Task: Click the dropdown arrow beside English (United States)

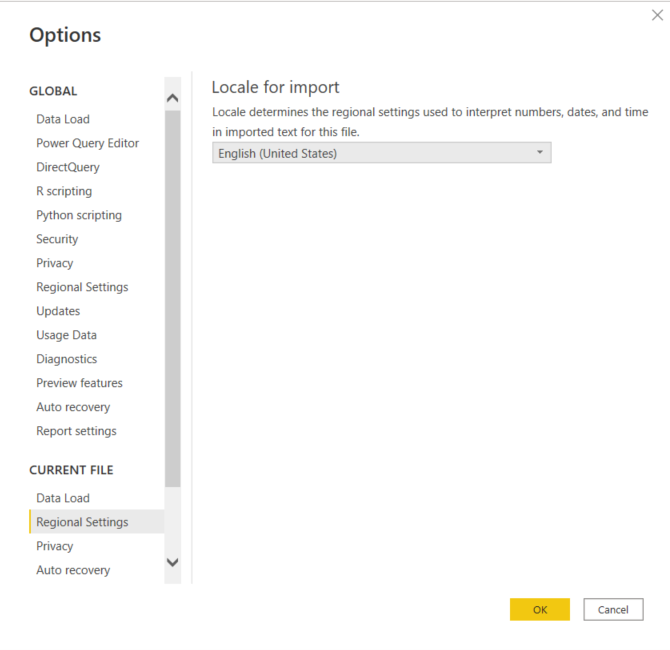Action: coord(540,153)
